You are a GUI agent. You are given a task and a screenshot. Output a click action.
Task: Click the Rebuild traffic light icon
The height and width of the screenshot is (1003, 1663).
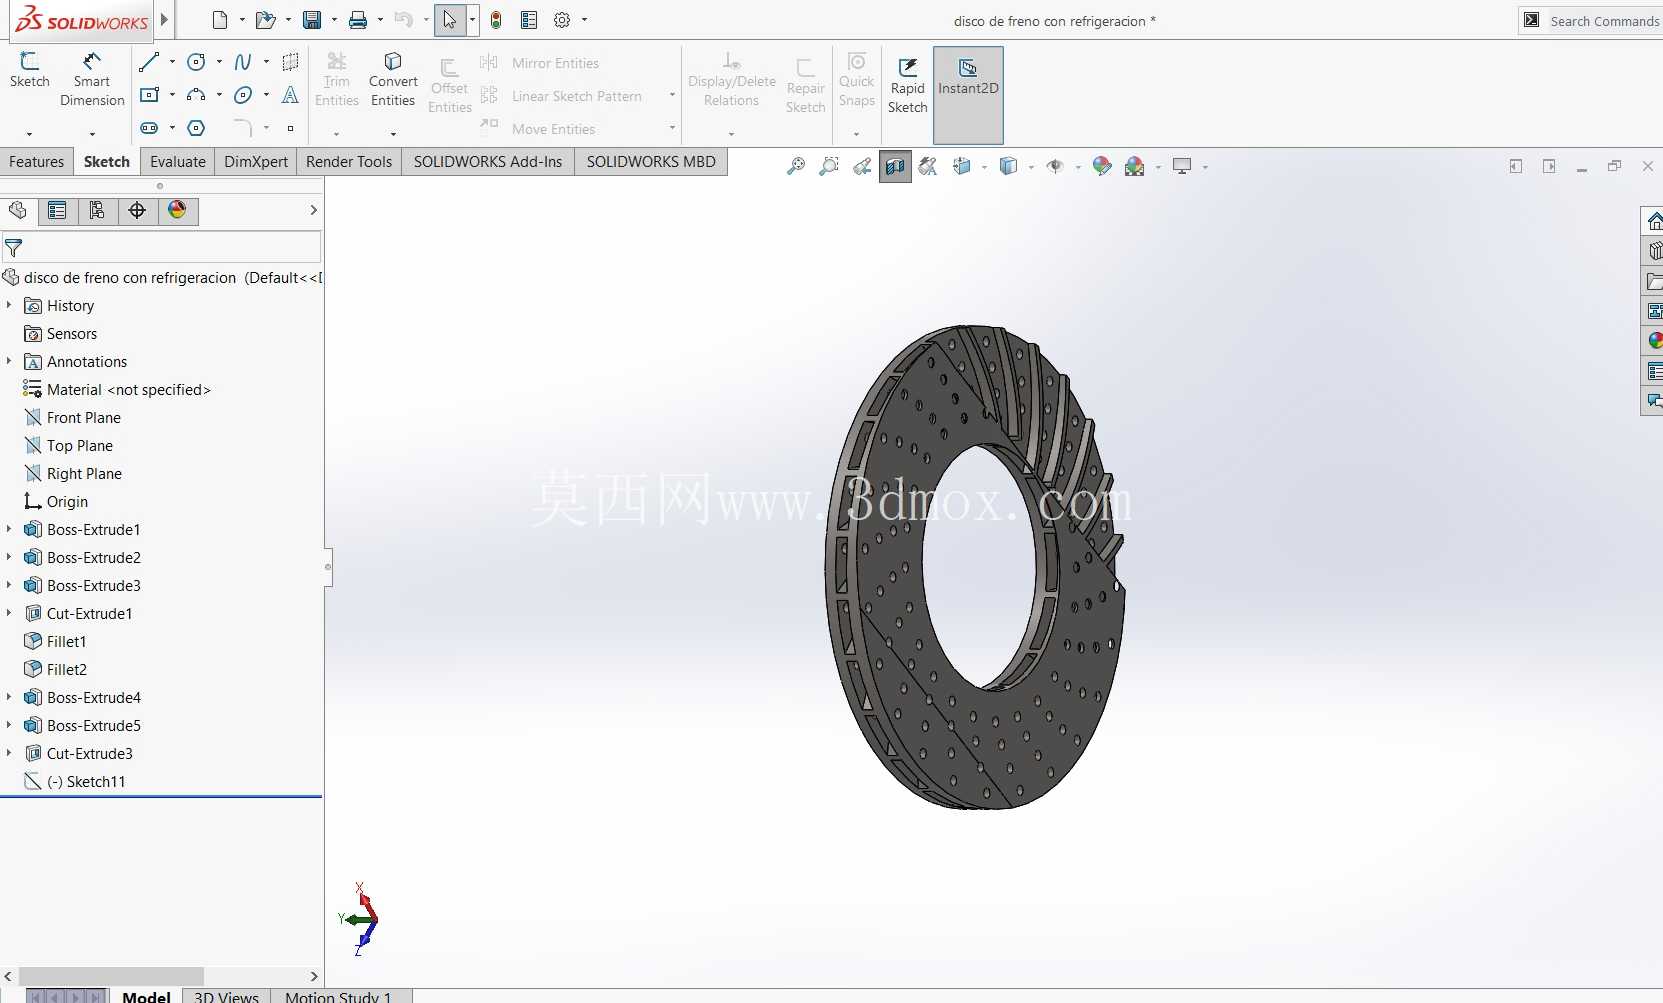pos(496,20)
